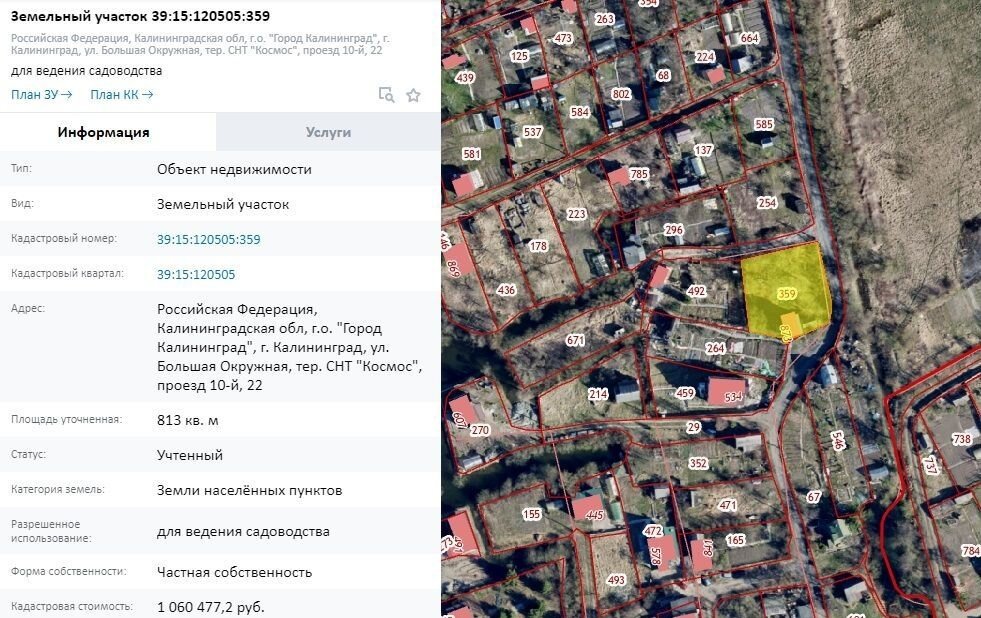The width and height of the screenshot is (981, 618).
Task: Click parcel labeled 178 on map
Action: 538,246
